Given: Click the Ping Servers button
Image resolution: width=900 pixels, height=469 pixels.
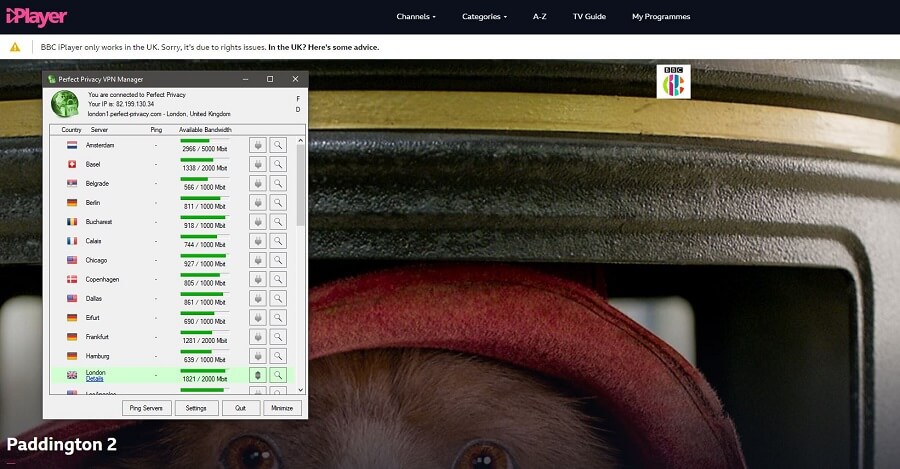Looking at the screenshot, I should pyautogui.click(x=146, y=408).
